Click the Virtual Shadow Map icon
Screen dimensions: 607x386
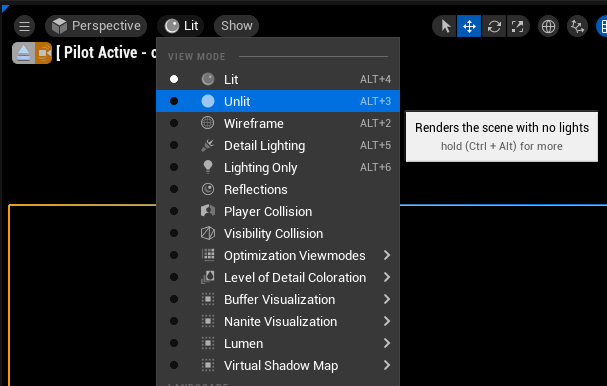(208, 365)
